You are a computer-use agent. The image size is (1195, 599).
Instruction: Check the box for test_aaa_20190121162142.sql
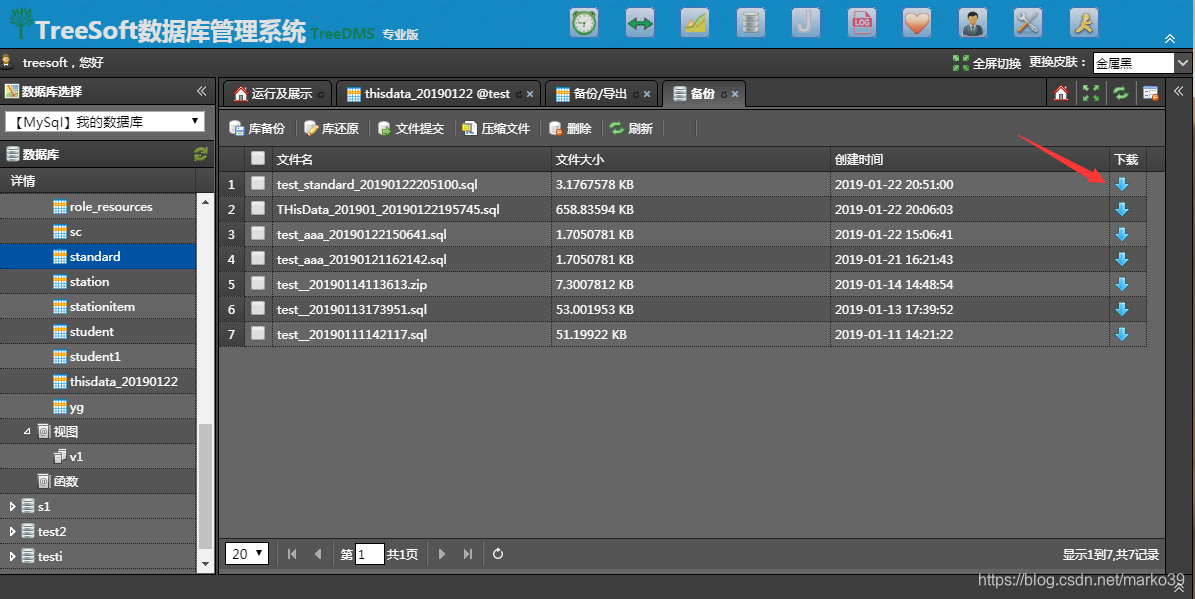click(258, 258)
